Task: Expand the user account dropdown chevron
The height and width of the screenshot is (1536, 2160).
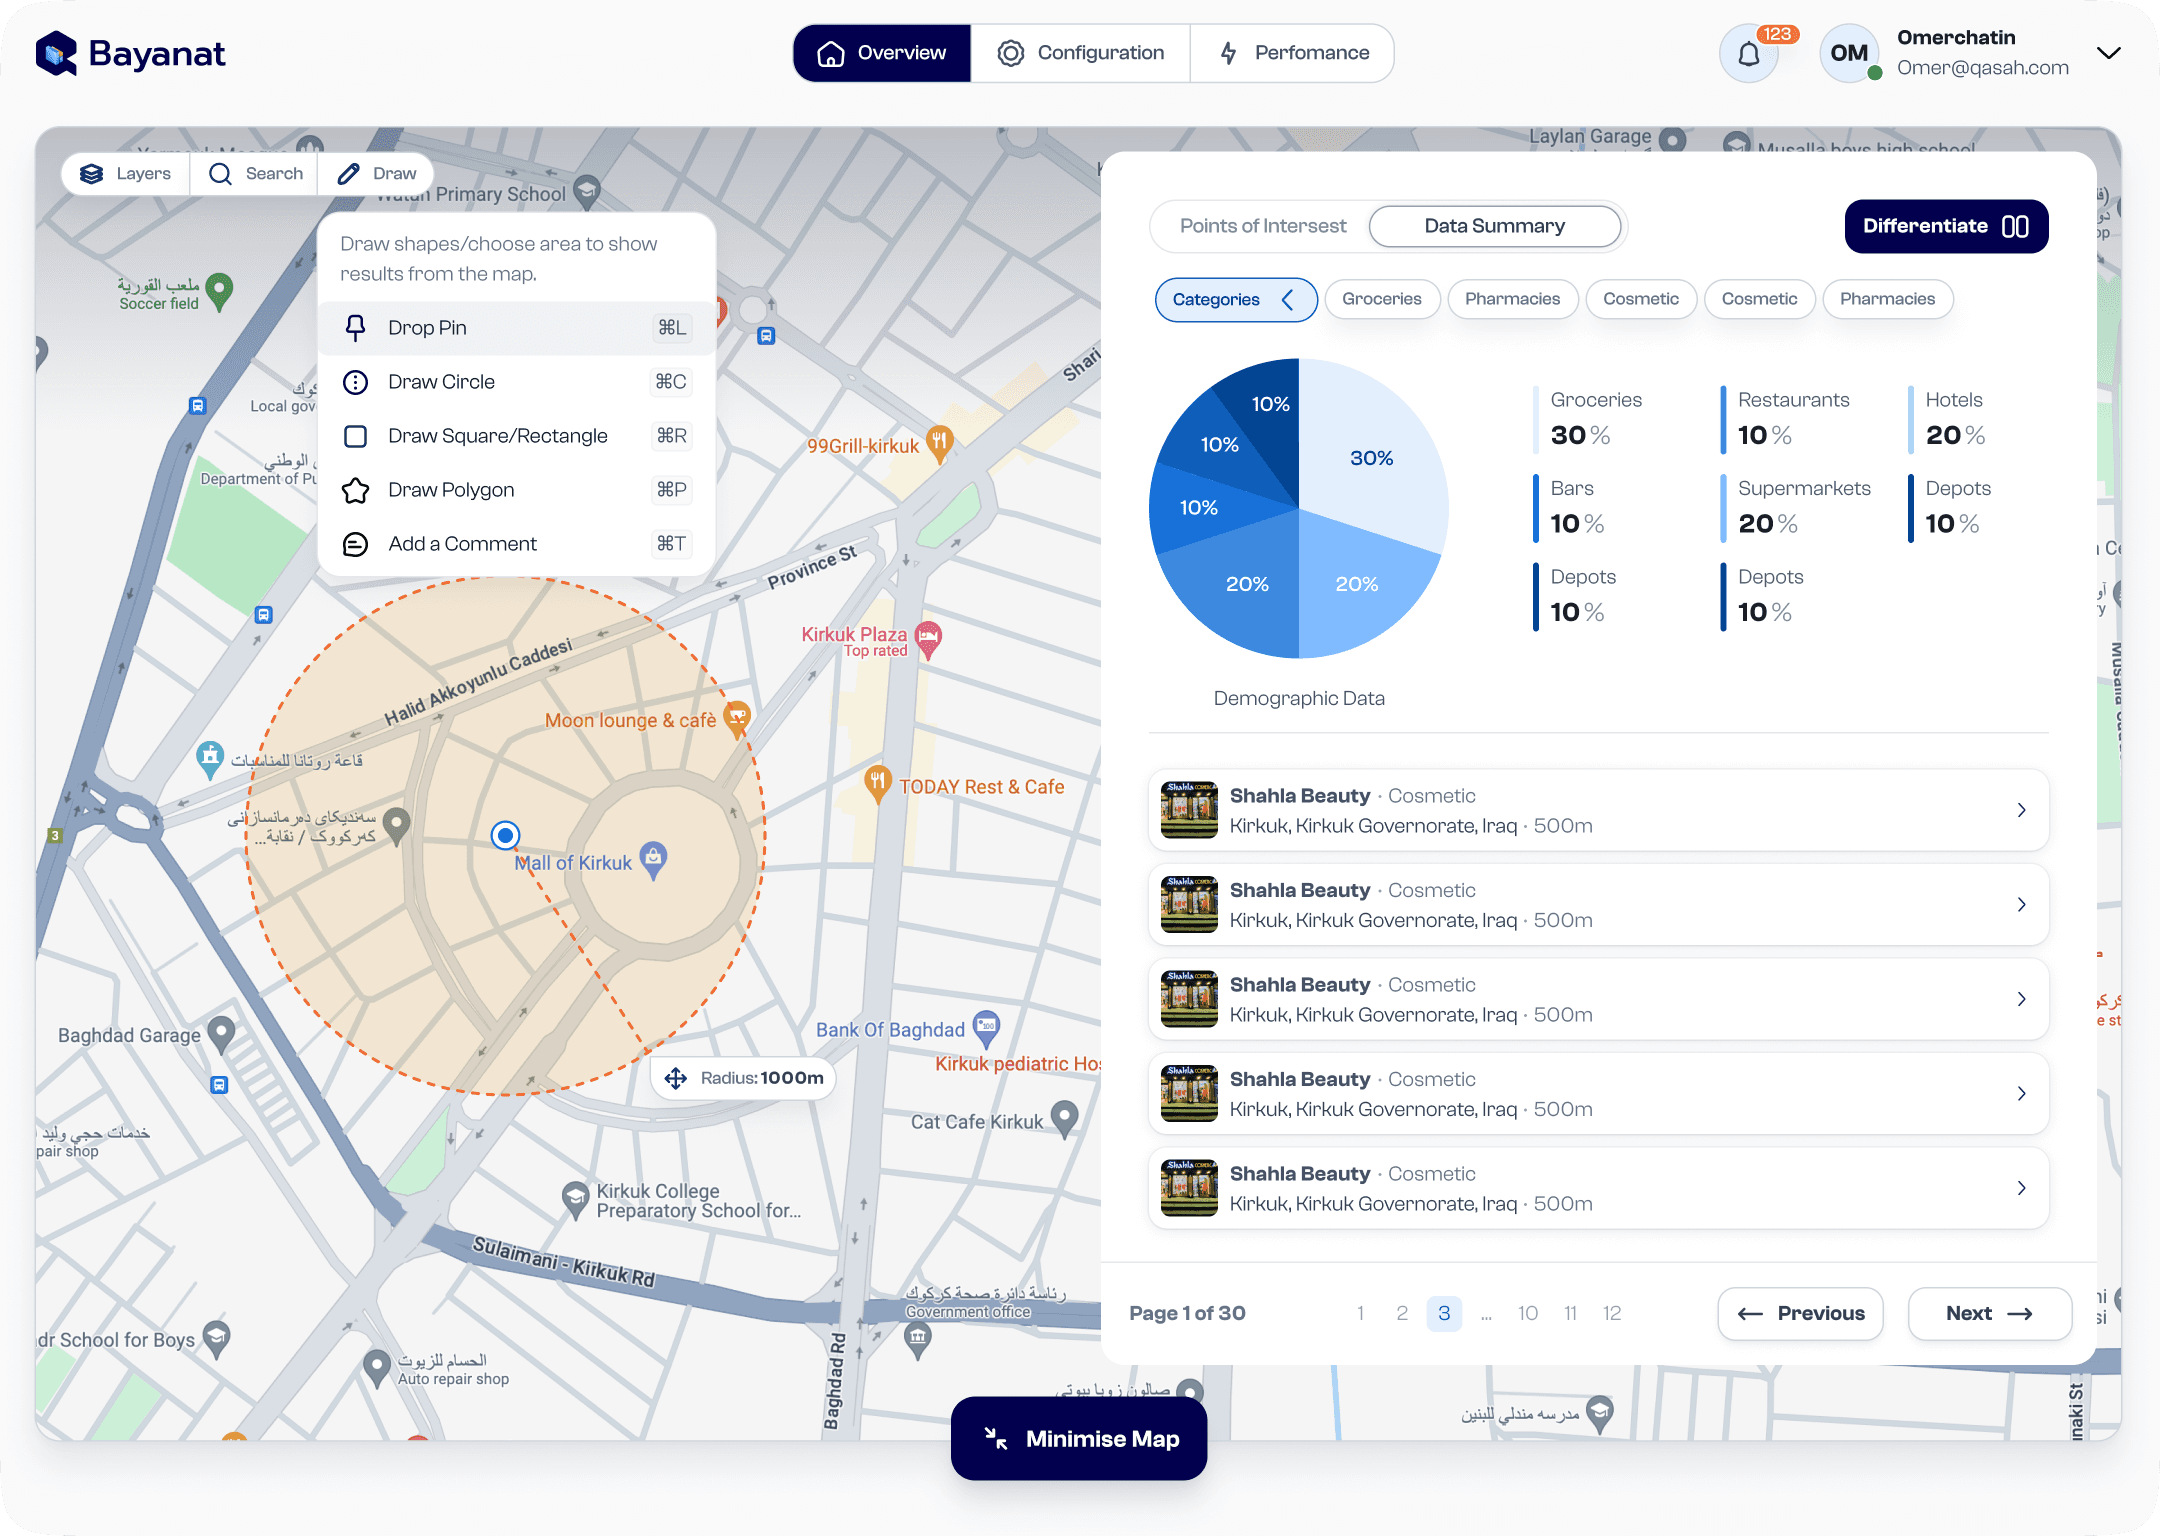Action: click(2108, 53)
